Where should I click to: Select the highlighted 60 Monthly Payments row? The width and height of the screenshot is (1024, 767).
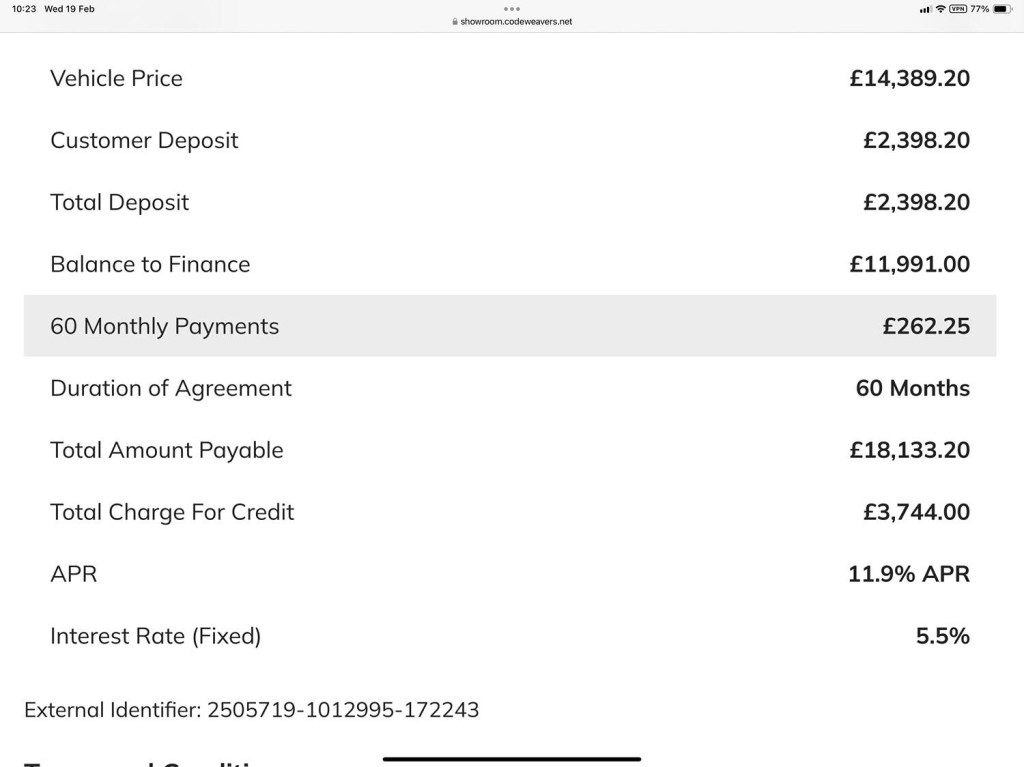tap(510, 326)
